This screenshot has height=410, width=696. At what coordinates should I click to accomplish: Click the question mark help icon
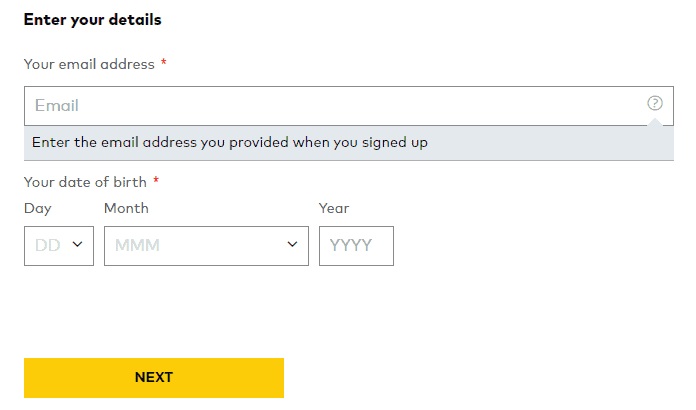click(655, 103)
